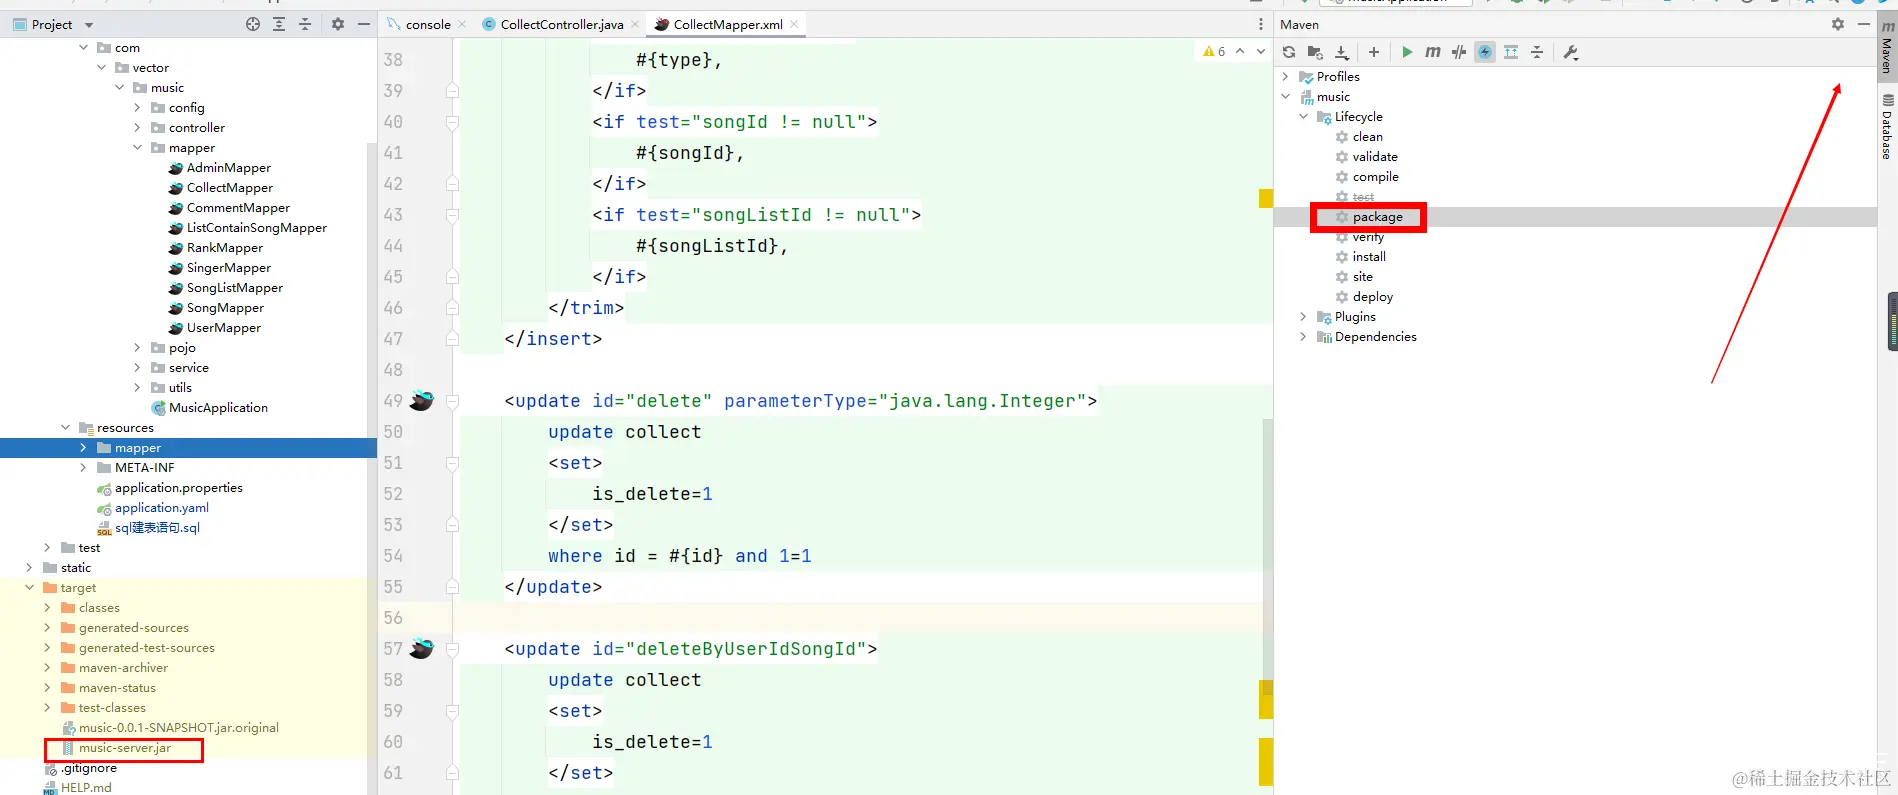Click mapper gutter icon on line 49
The height and width of the screenshot is (795, 1898).
[x=422, y=401]
